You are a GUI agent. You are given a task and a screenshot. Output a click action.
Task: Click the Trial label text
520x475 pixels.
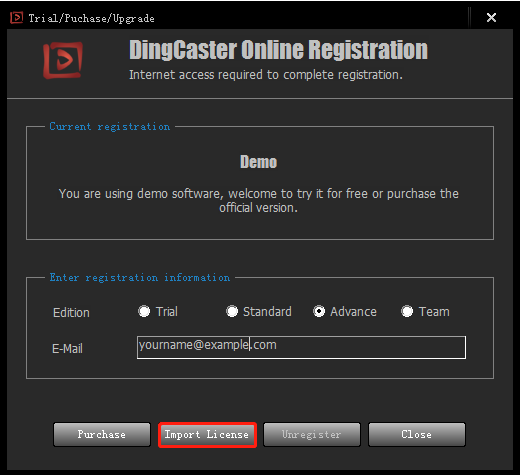(167, 312)
